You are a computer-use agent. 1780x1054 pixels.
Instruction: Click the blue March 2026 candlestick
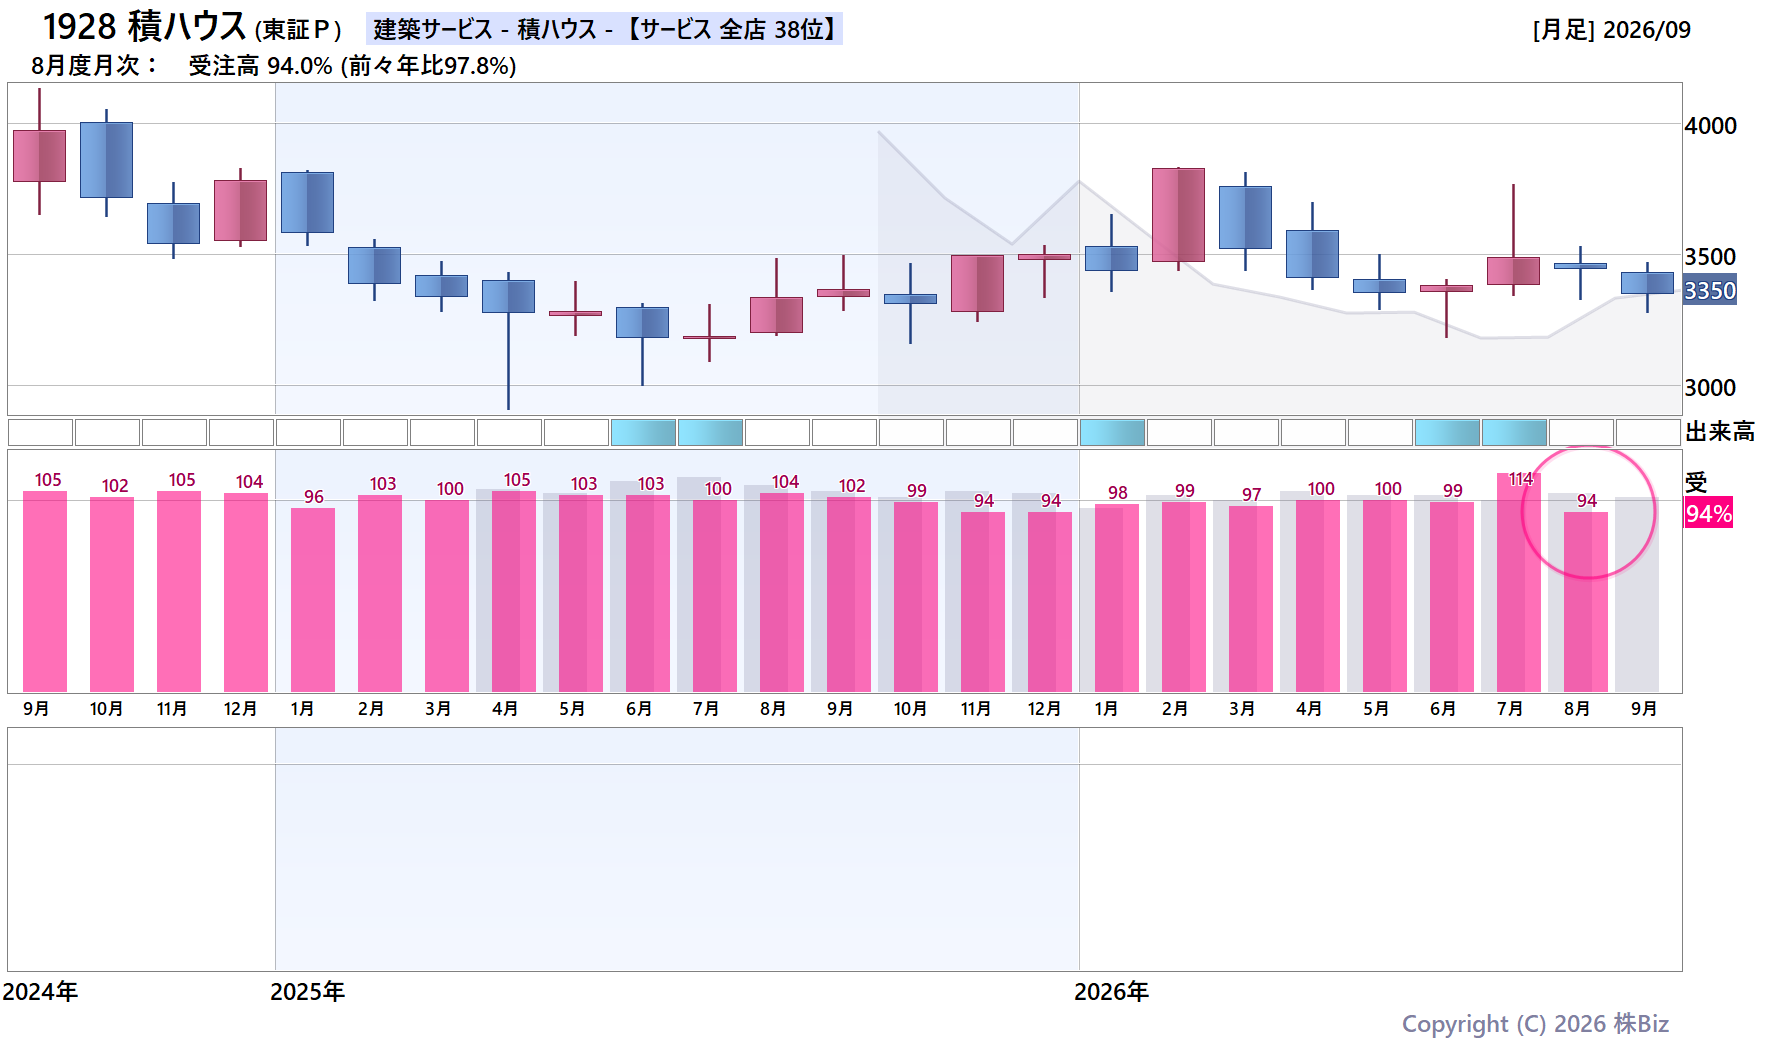(1245, 217)
